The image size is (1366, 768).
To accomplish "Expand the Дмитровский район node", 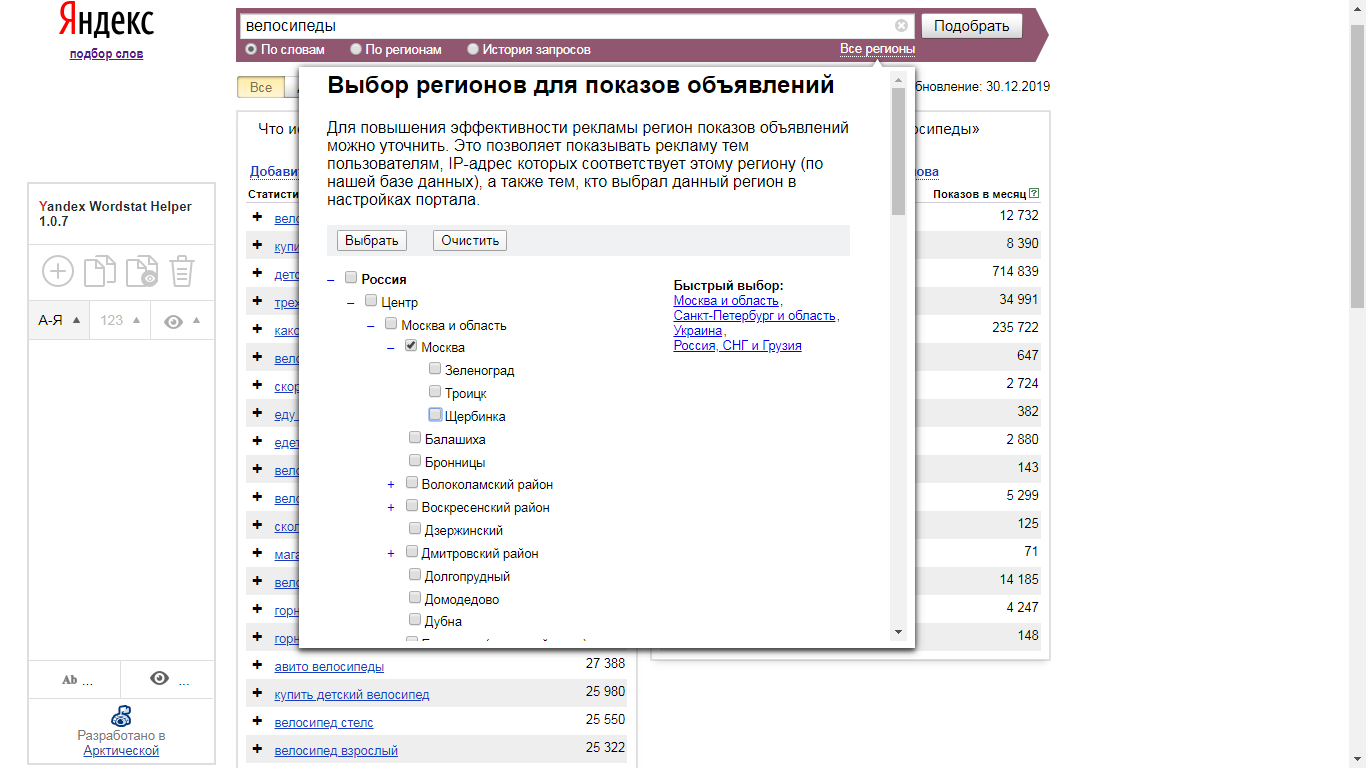I will click(x=391, y=552).
